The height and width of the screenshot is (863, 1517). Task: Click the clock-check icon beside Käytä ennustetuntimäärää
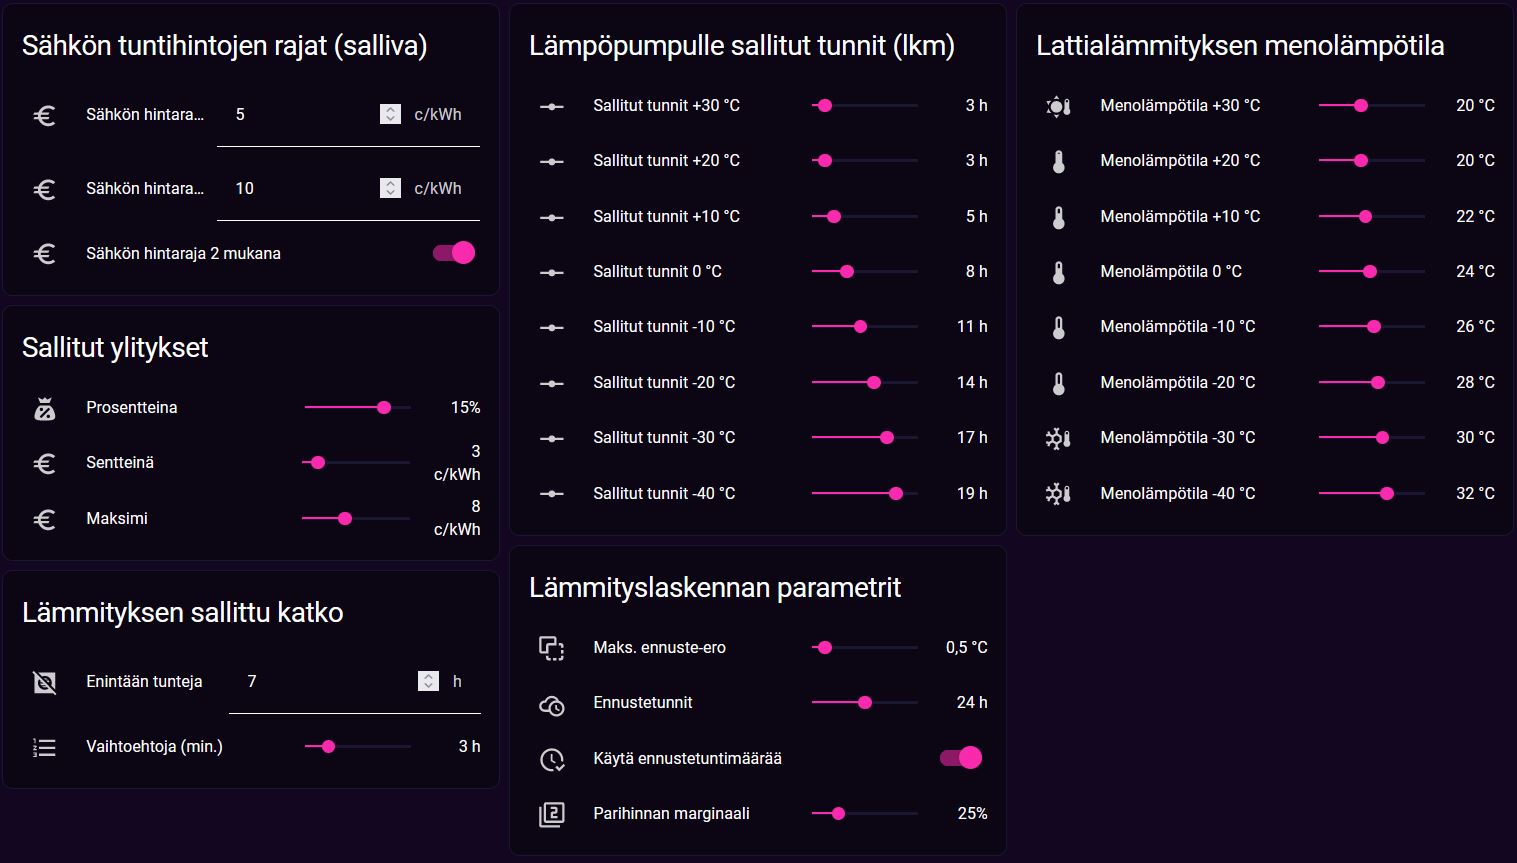tap(550, 758)
